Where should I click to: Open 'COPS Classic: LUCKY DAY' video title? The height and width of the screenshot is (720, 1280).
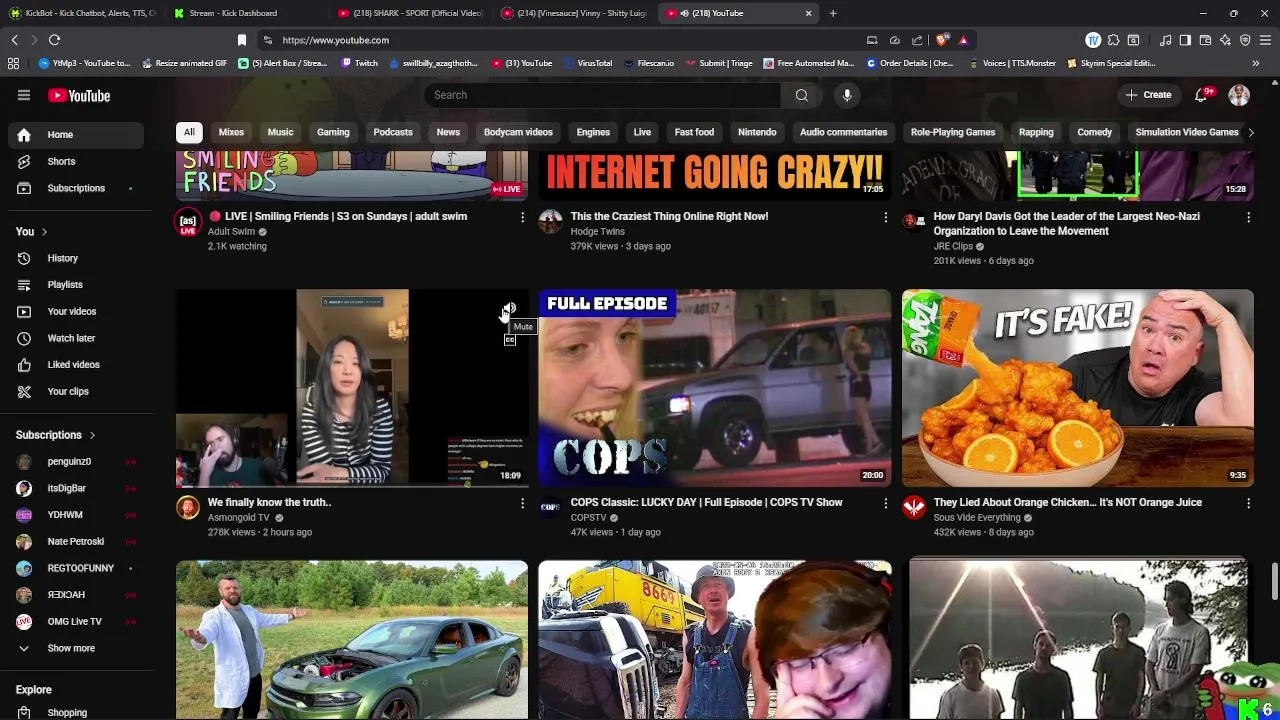pos(706,502)
